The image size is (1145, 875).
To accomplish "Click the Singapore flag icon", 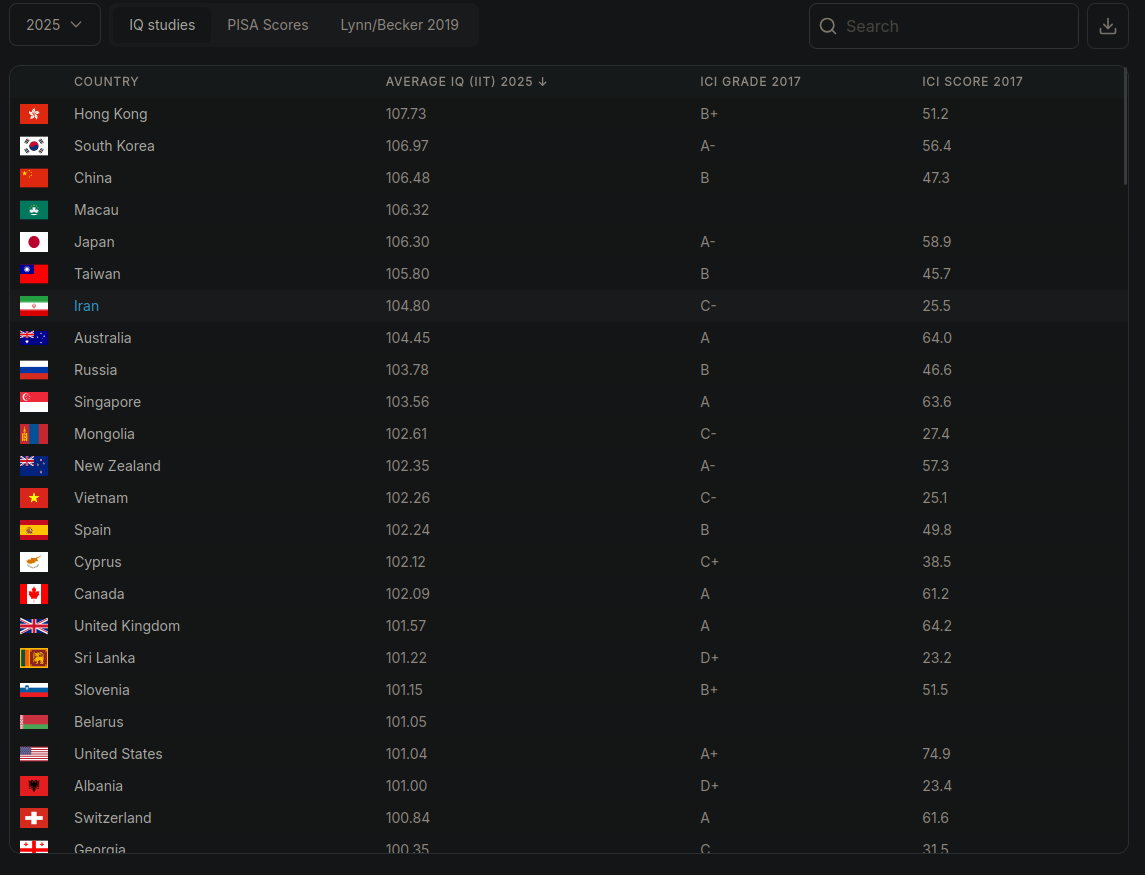I will click(x=34, y=402).
